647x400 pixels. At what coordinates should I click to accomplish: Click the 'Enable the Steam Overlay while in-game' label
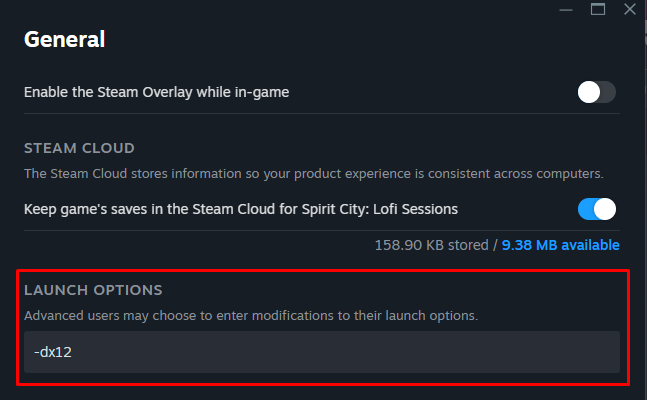pyautogui.click(x=156, y=93)
